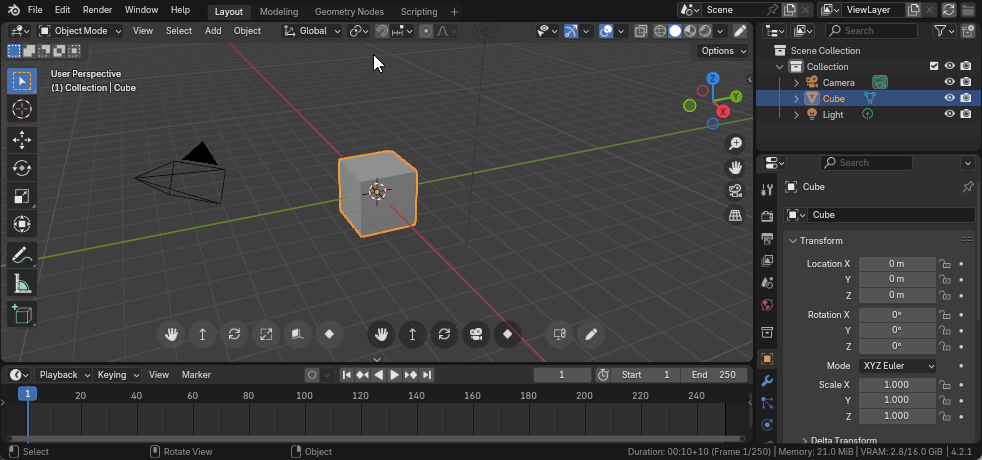Switch to the Modeling workspace tab
Viewport: 982px width, 460px height.
coord(279,11)
